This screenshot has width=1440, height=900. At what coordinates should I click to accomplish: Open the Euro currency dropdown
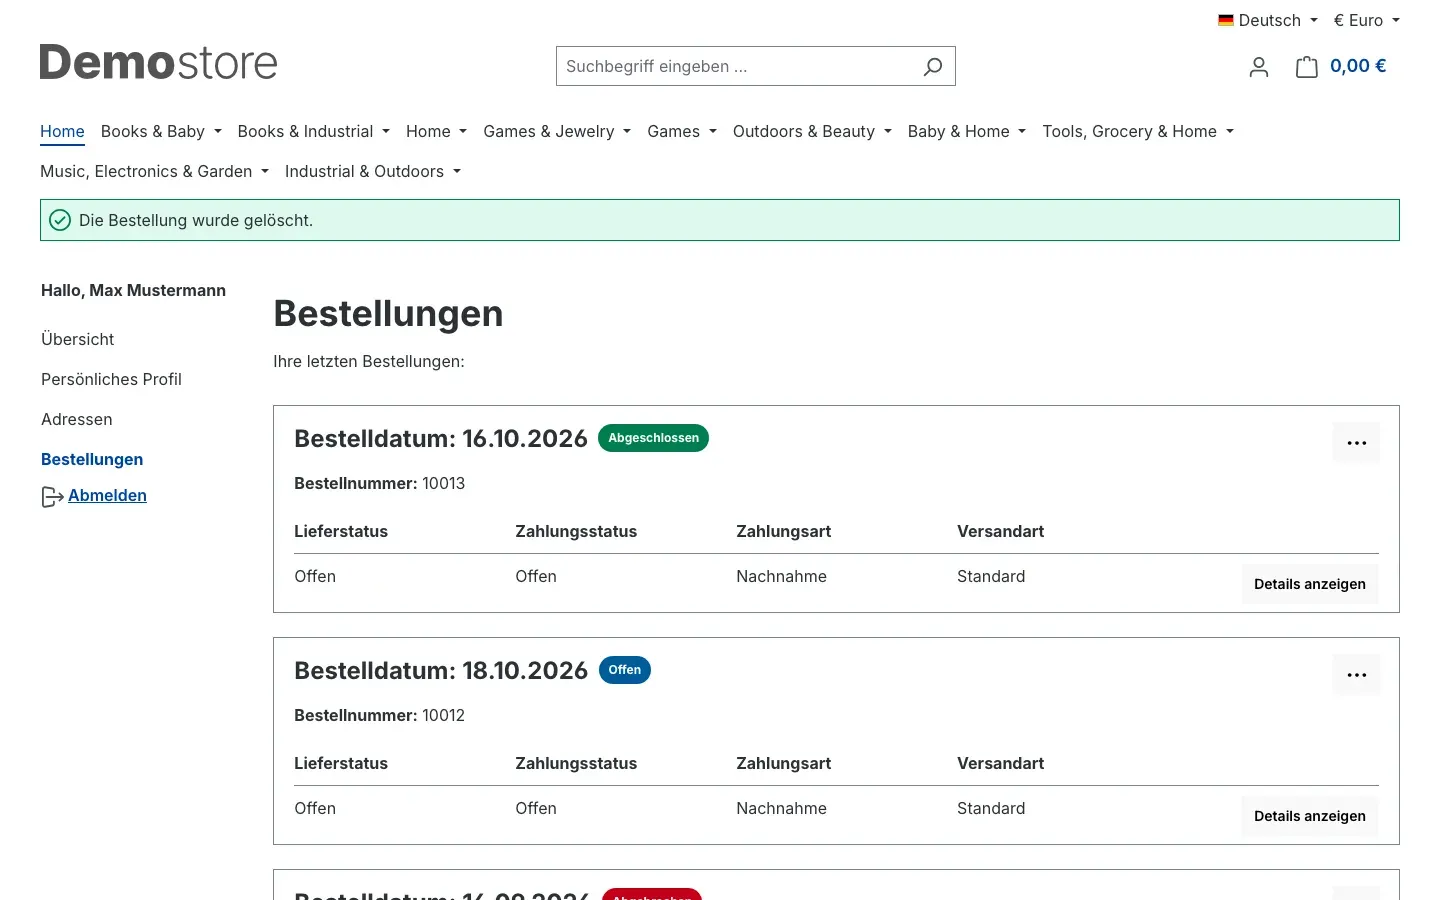pyautogui.click(x=1367, y=20)
